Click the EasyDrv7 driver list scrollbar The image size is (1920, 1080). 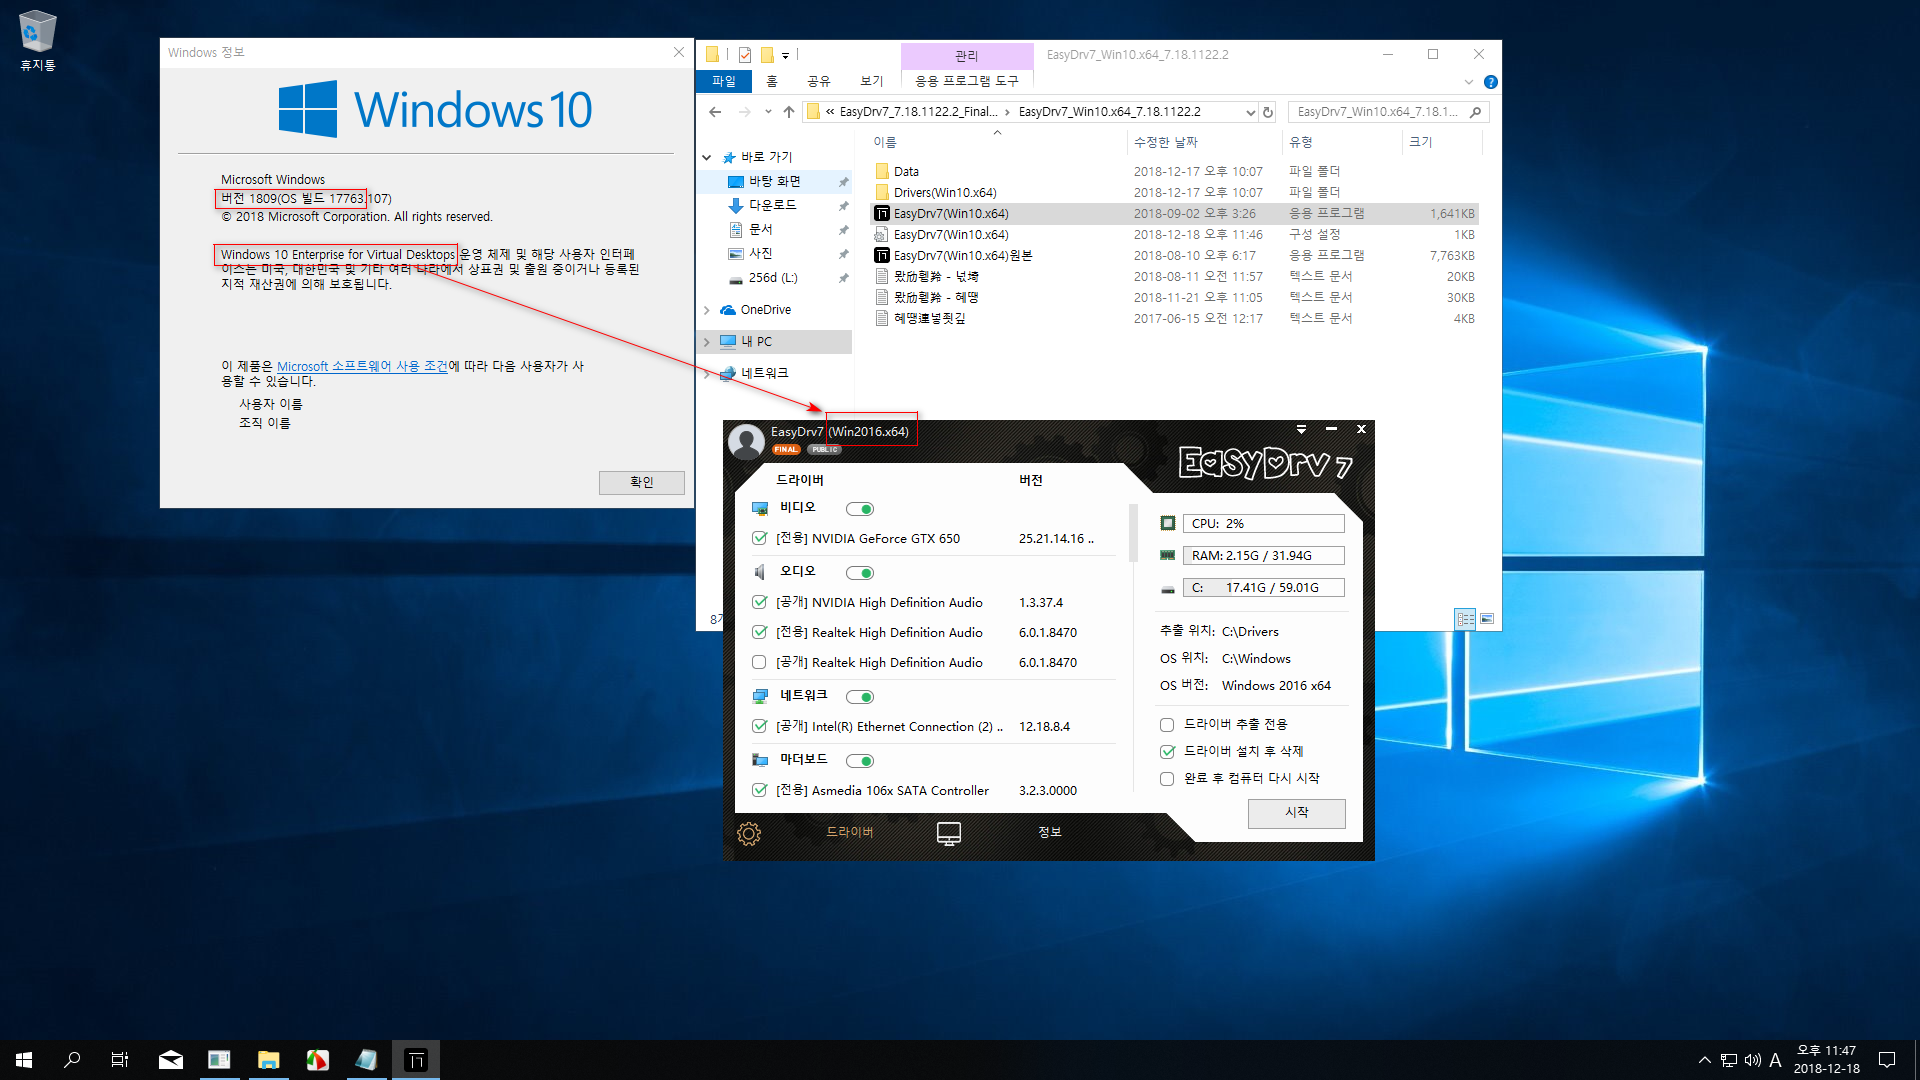coord(1133,534)
